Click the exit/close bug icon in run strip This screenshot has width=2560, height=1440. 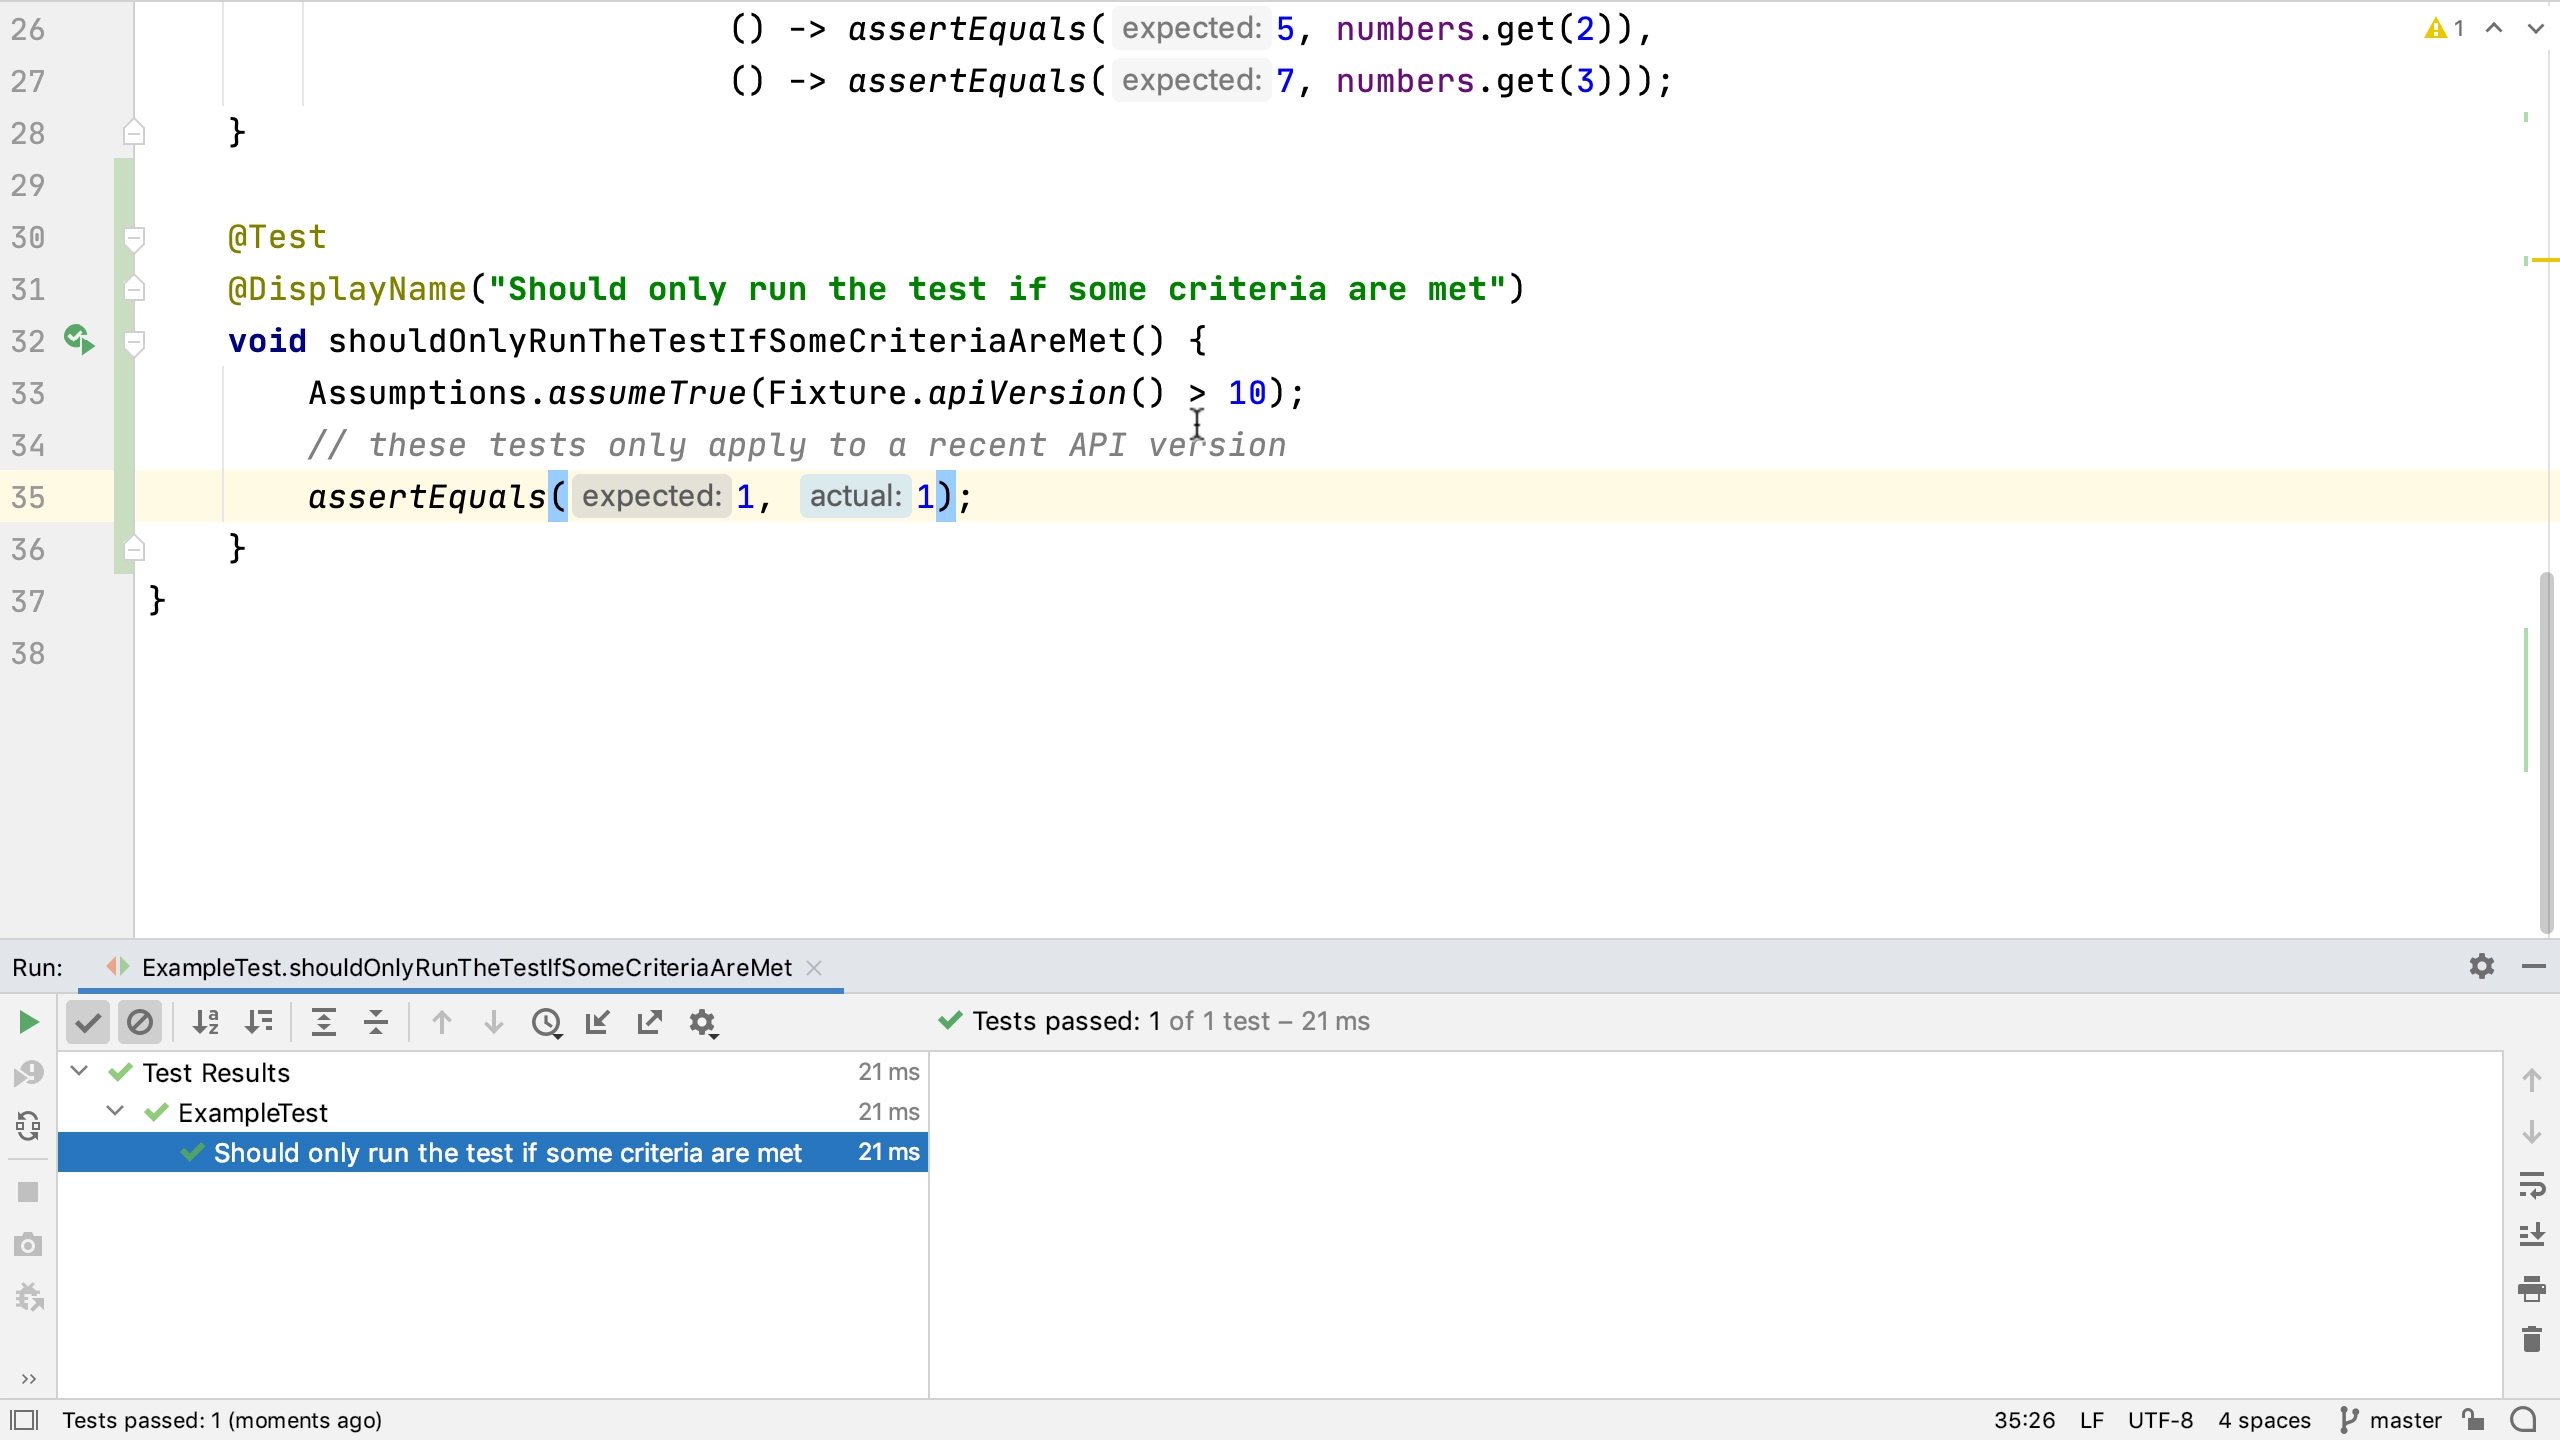29,1297
